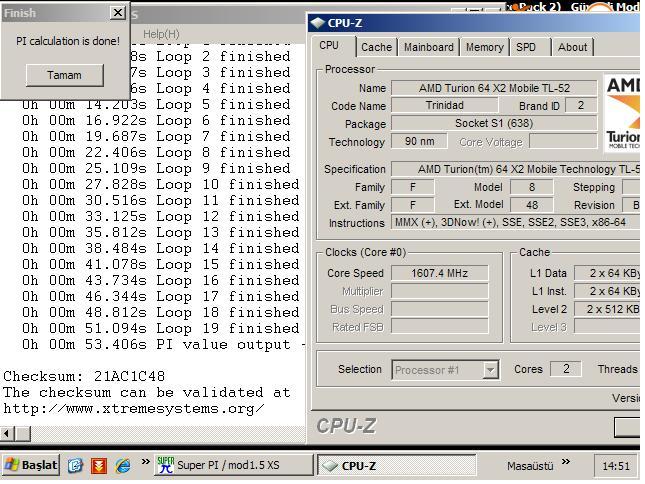Switch to CPU-Z taskbar button
Image resolution: width=645 pixels, height=484 pixels.
(x=396, y=466)
